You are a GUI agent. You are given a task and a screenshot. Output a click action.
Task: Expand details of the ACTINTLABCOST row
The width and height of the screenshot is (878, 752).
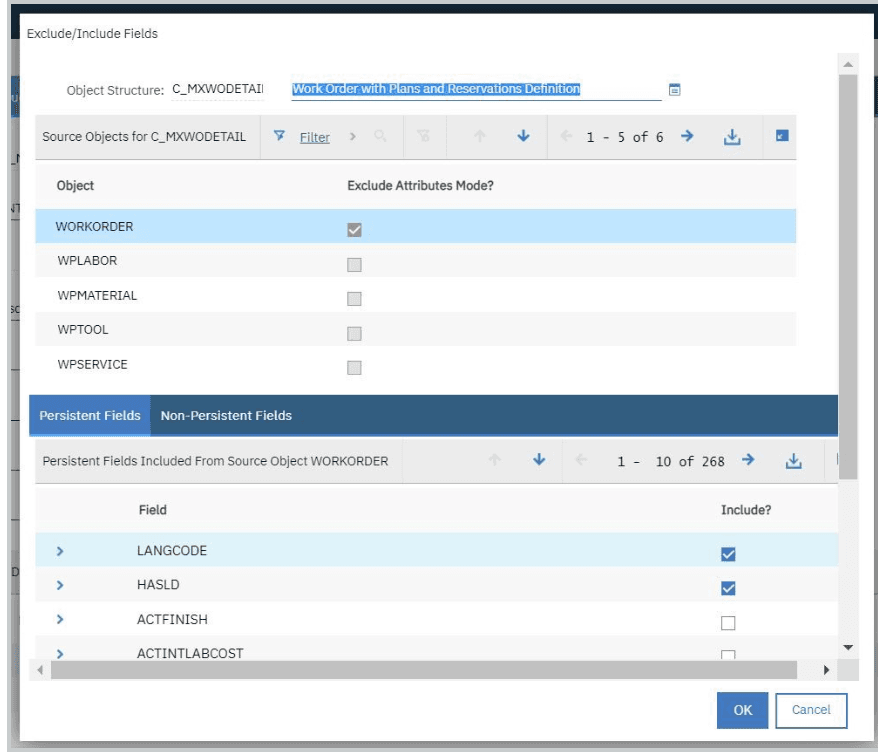click(x=60, y=653)
